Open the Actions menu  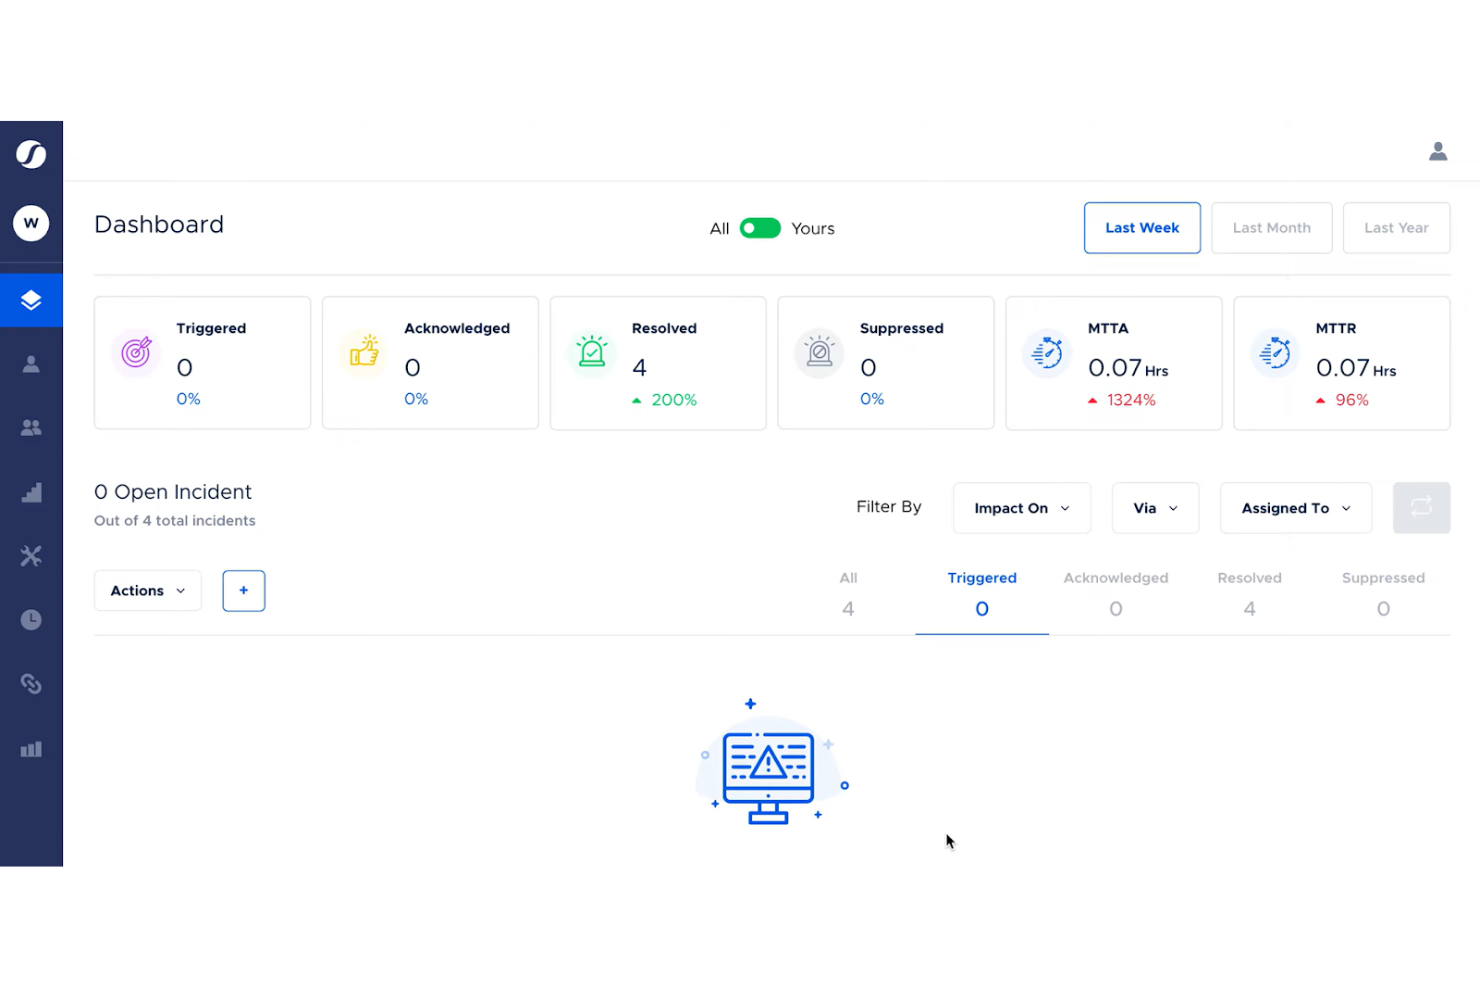146,590
